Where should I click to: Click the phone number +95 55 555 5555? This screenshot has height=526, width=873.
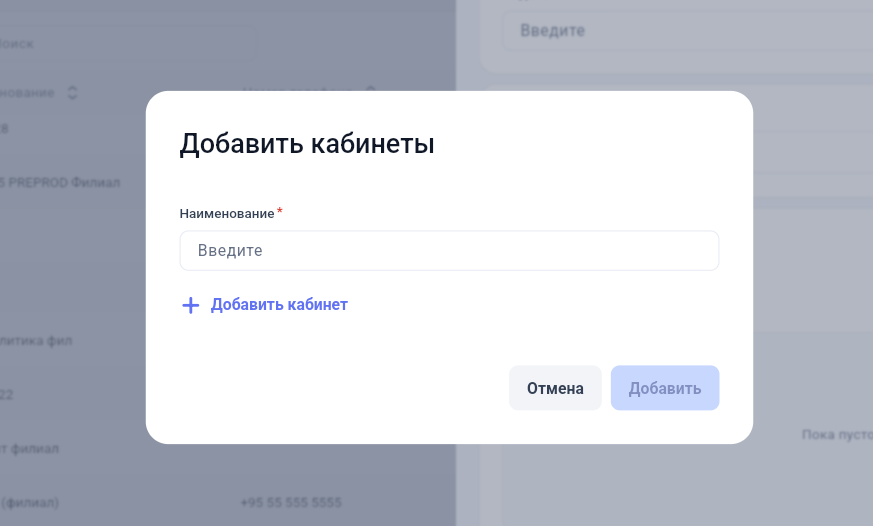[291, 503]
